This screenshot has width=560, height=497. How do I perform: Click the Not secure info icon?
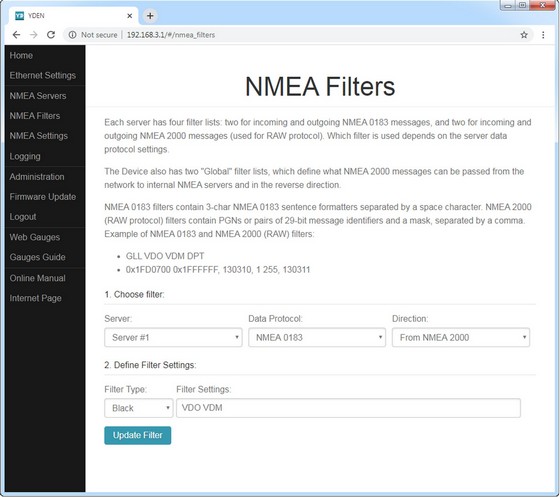pyautogui.click(x=72, y=35)
